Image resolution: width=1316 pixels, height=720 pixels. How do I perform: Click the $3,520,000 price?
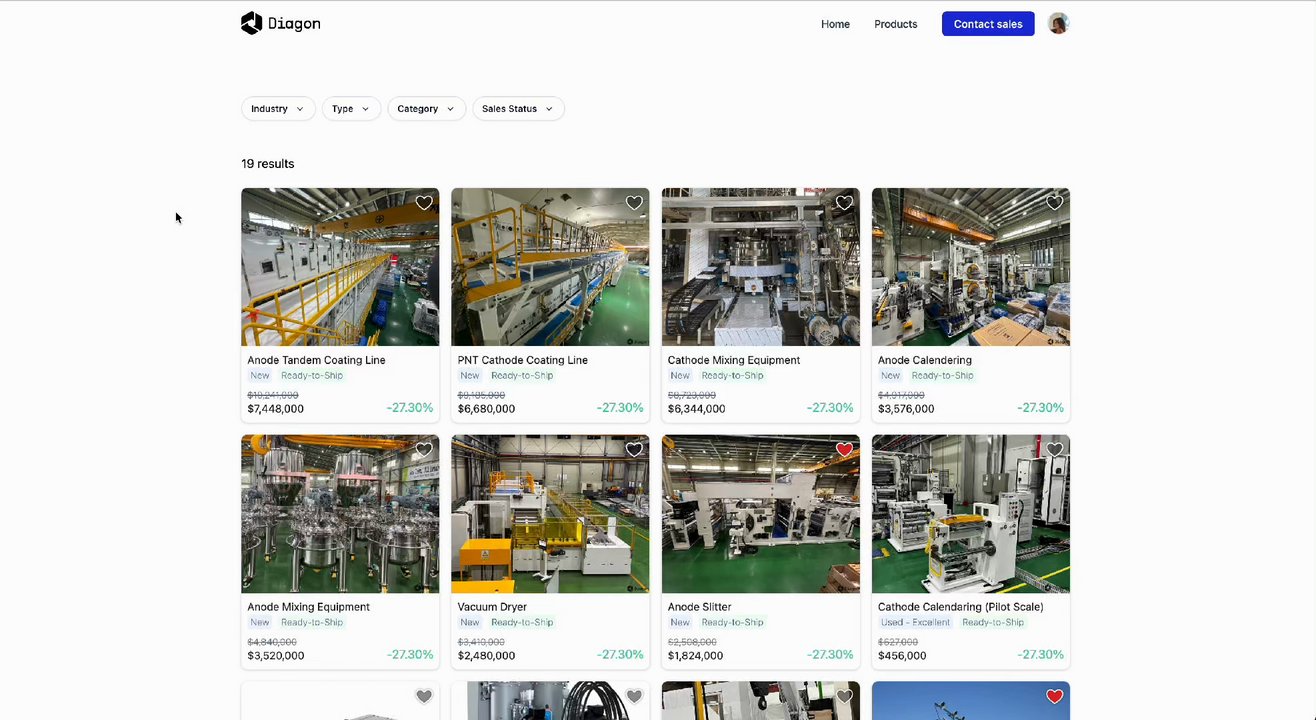coord(276,656)
